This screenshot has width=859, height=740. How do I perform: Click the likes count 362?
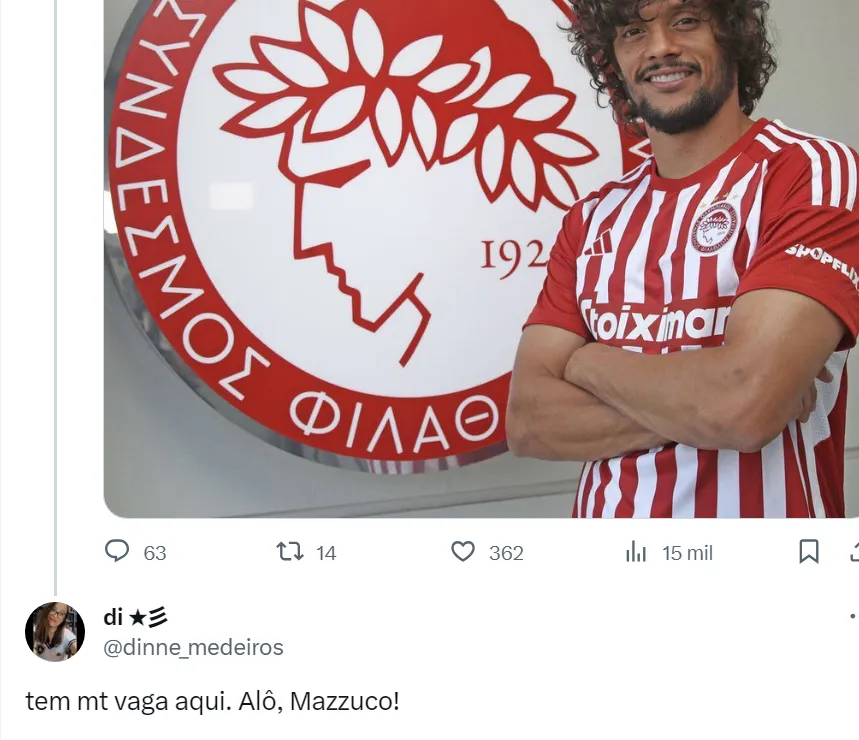(506, 553)
